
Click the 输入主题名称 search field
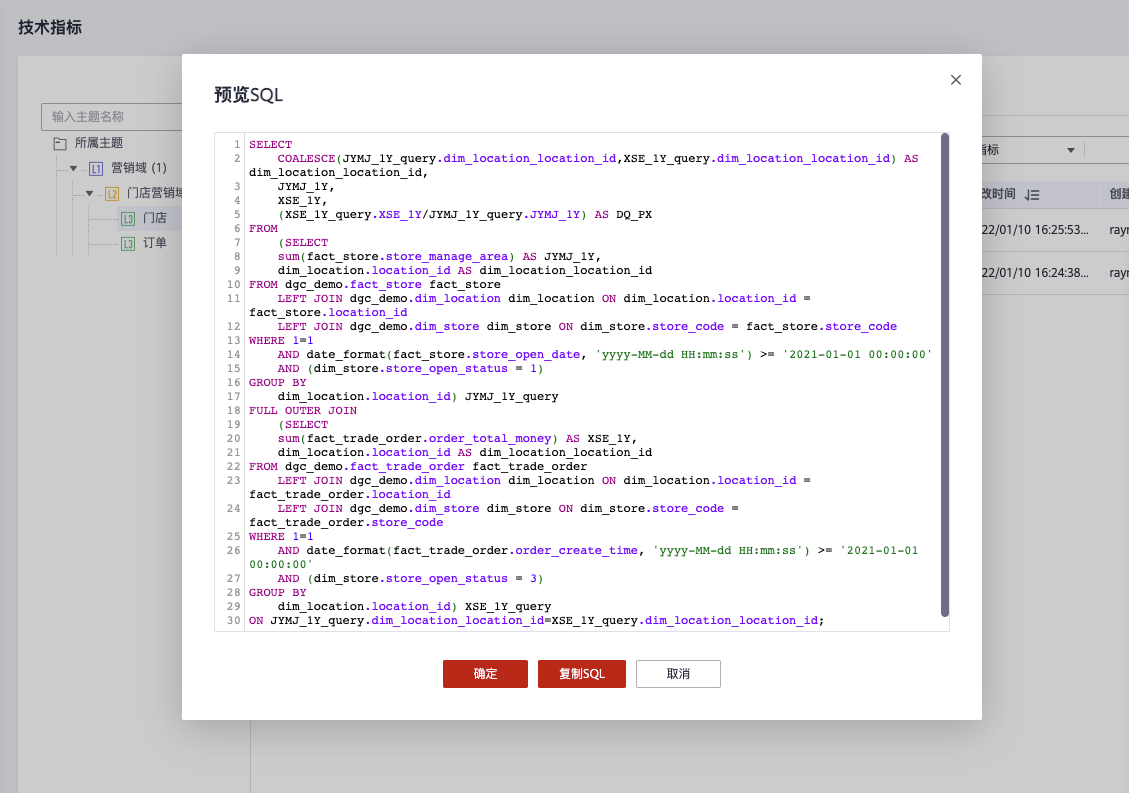[x=112, y=117]
